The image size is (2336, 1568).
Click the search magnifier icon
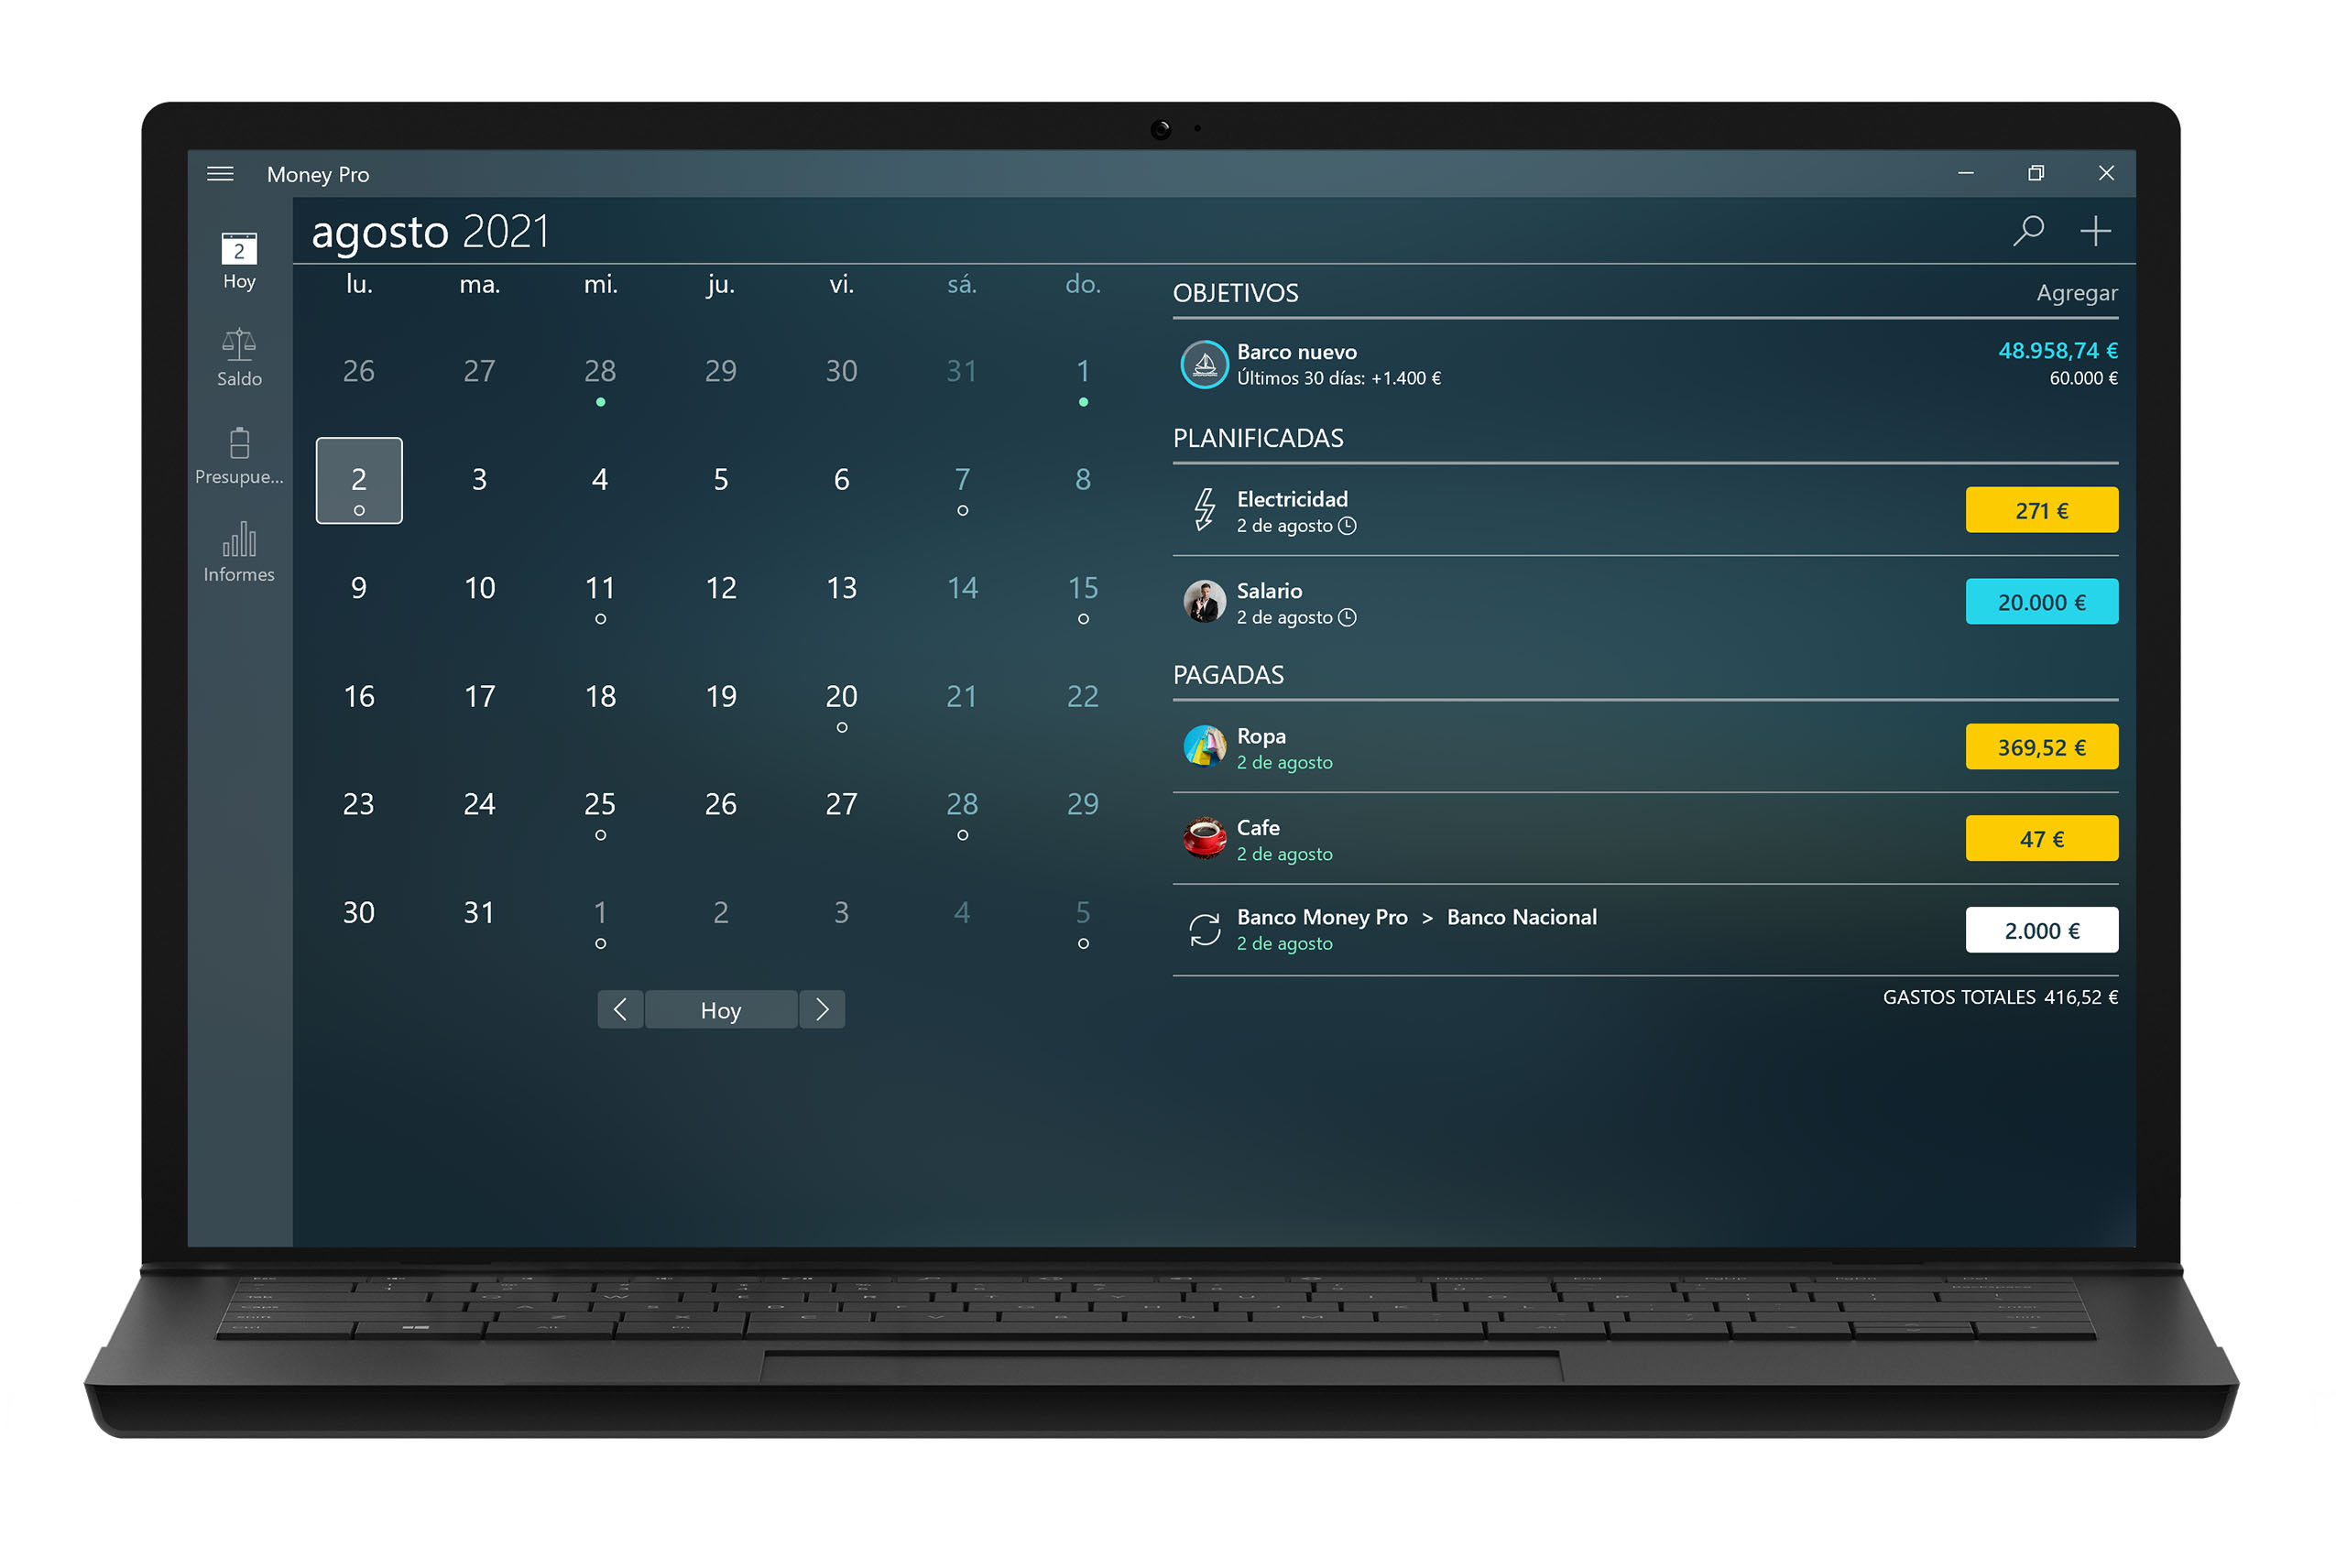click(x=2034, y=231)
